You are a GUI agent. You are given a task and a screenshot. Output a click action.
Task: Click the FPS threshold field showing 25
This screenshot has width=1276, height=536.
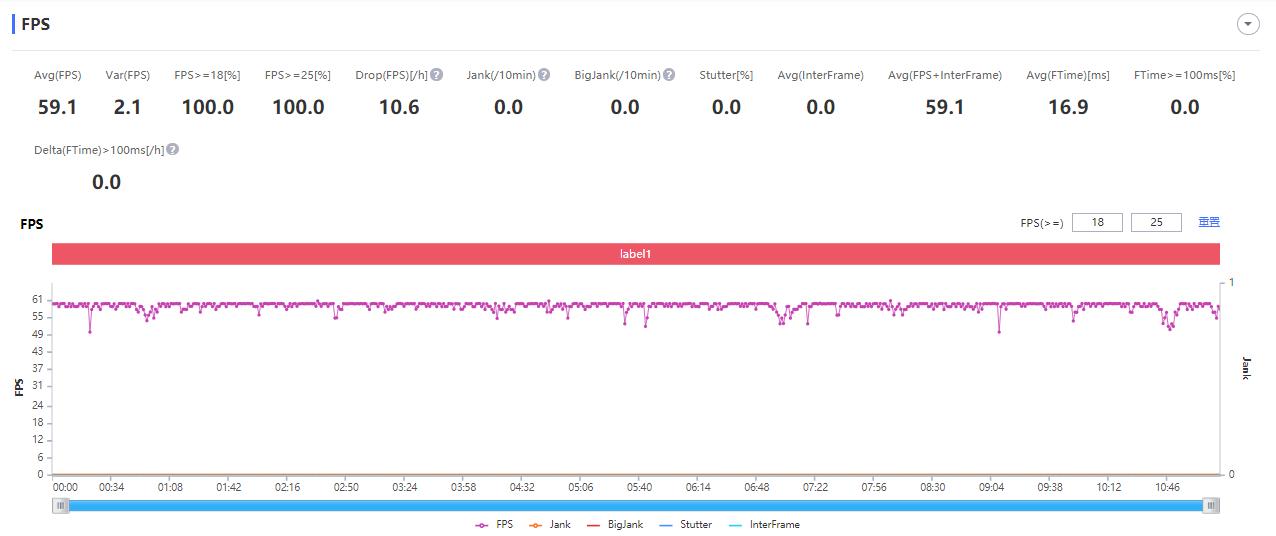coord(1156,222)
